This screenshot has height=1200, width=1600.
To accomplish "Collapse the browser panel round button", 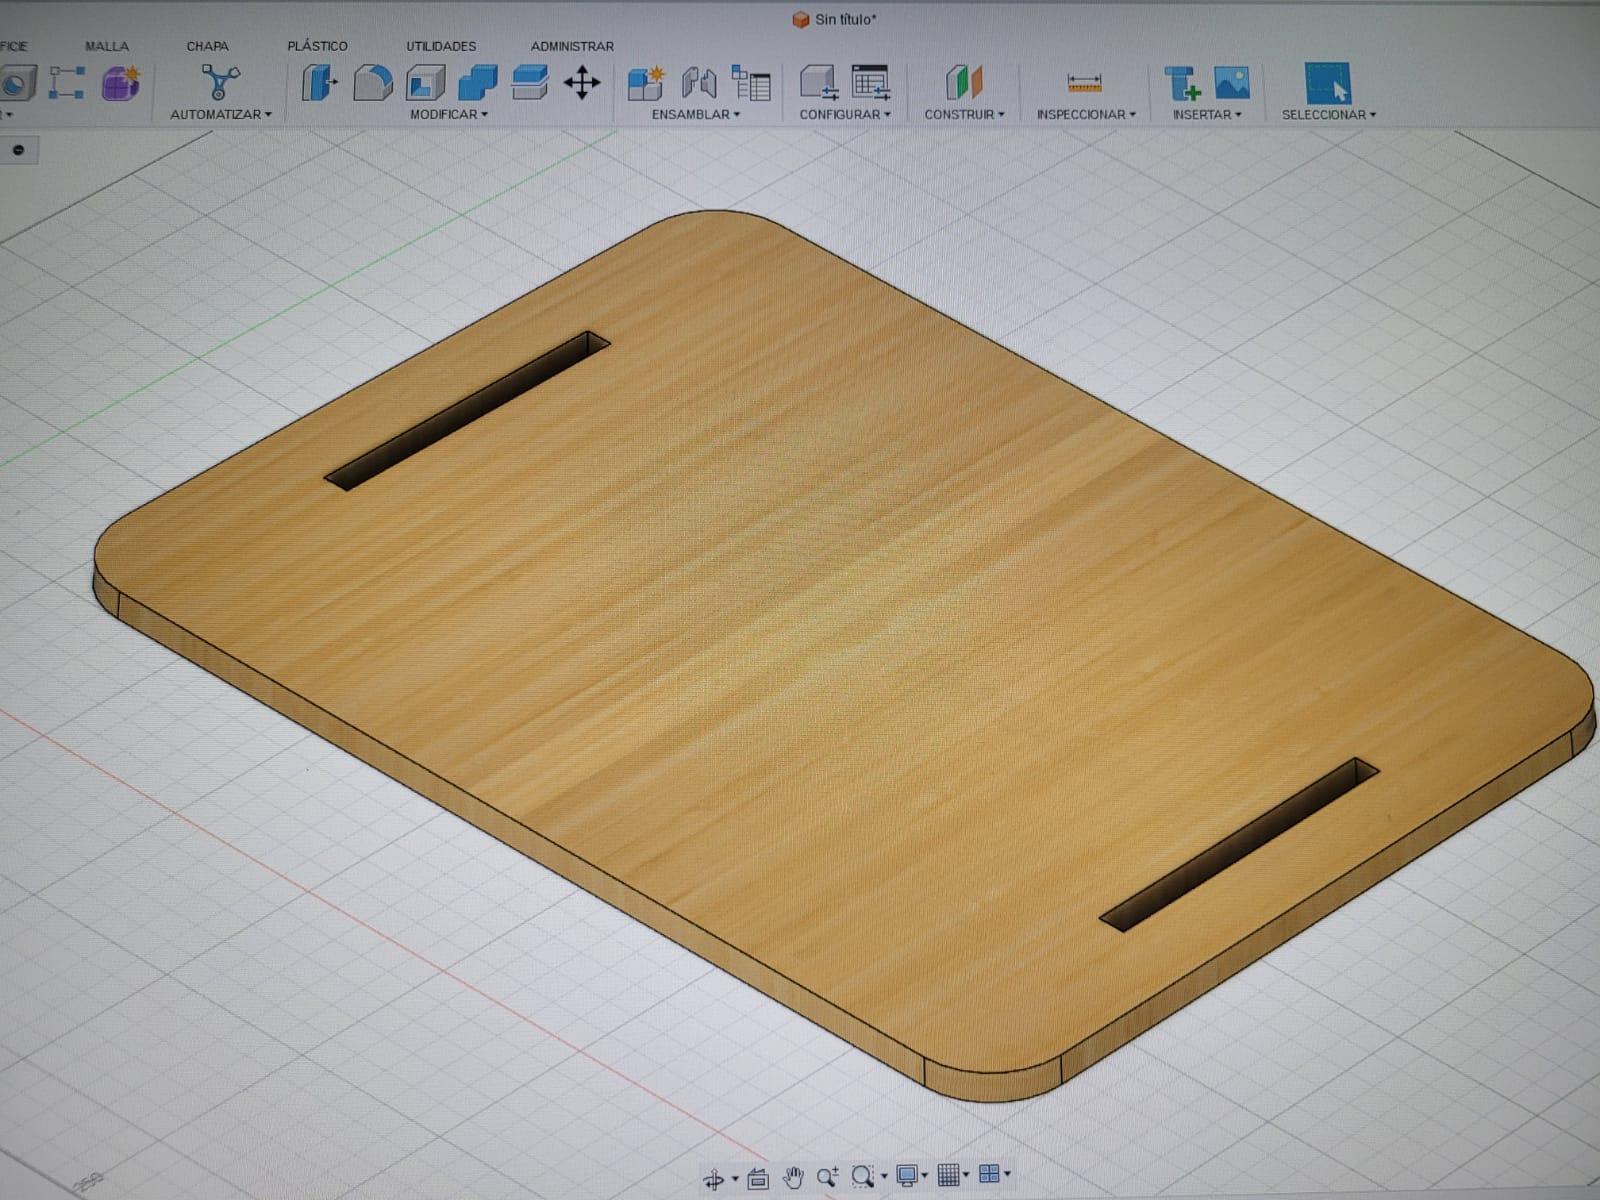I will pos(18,150).
